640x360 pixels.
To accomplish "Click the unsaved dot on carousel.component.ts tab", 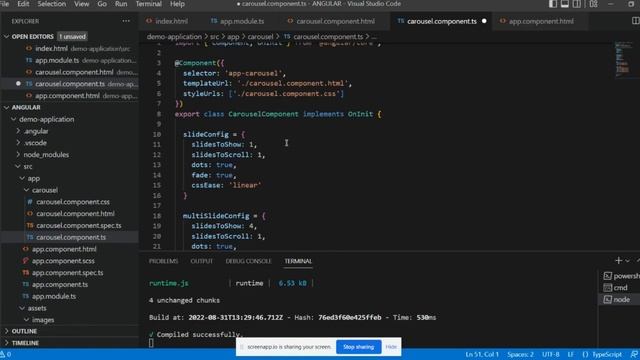I will click(x=484, y=21).
